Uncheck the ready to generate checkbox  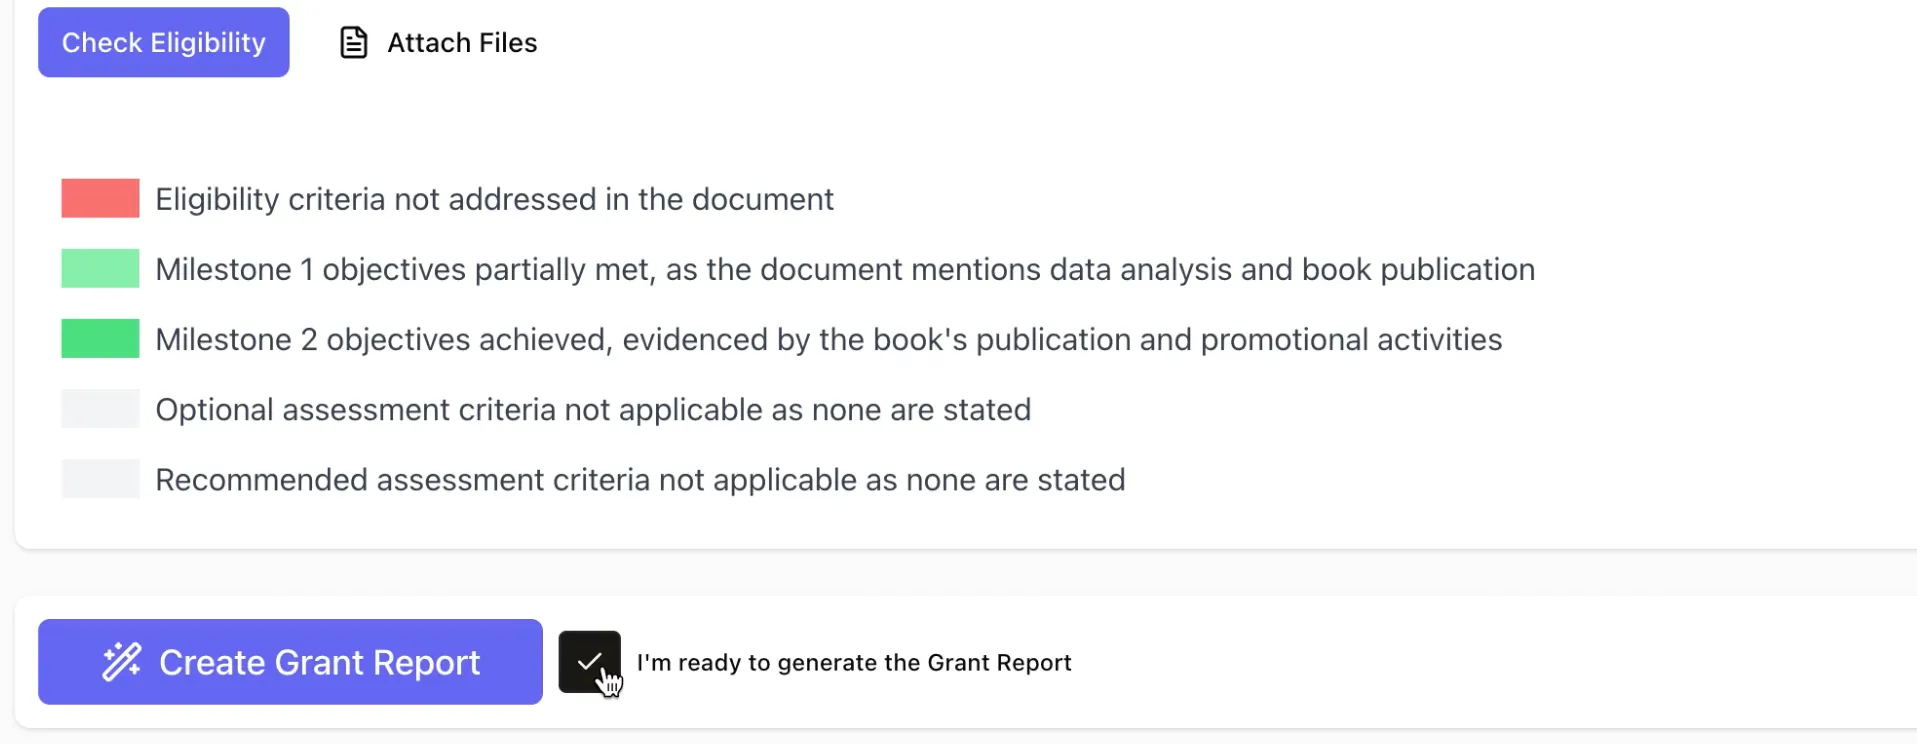tap(590, 662)
